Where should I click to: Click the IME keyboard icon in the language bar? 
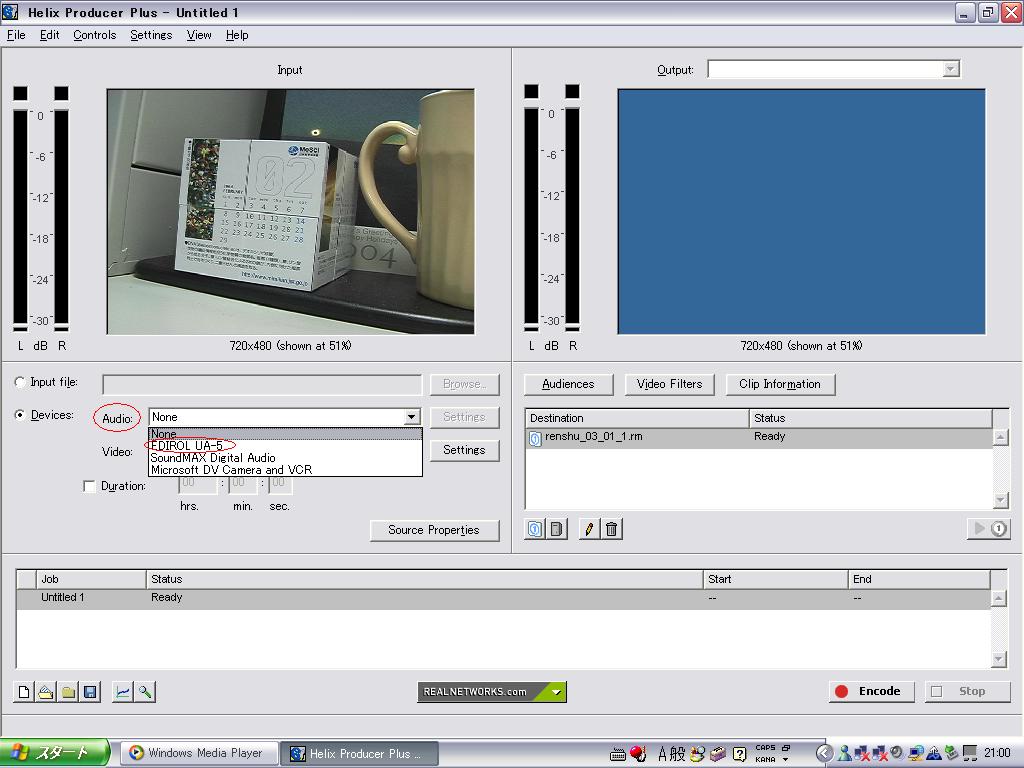coord(618,754)
